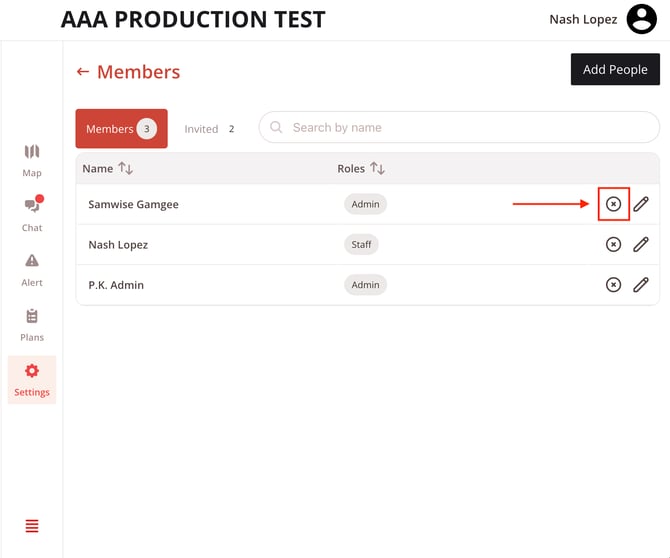Open Chat from the sidebar
Image resolution: width=670 pixels, height=558 pixels.
(x=32, y=213)
